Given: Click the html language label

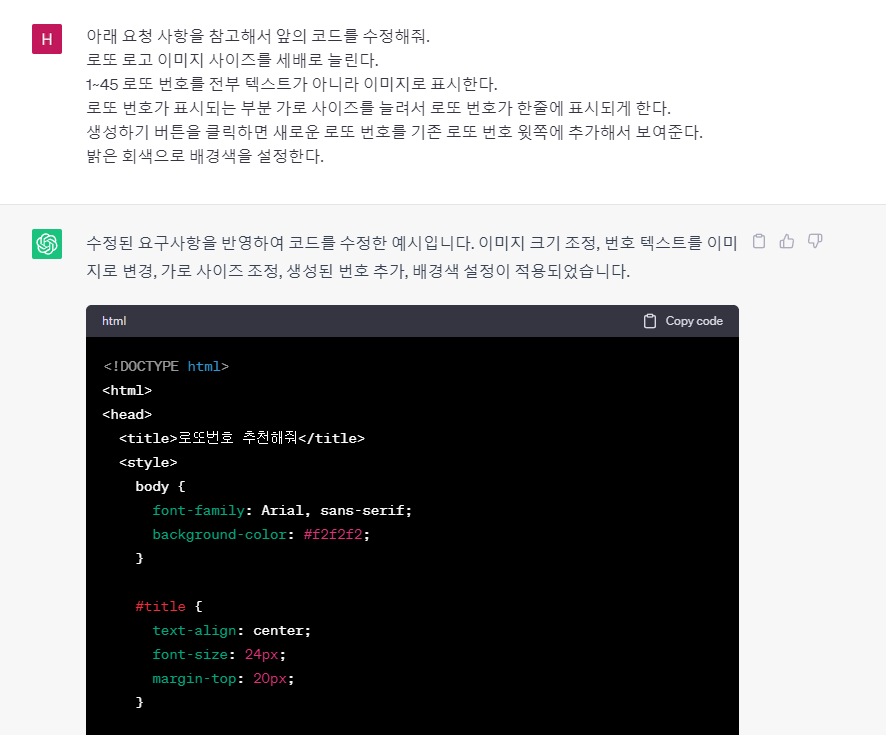Looking at the screenshot, I should 114,321.
